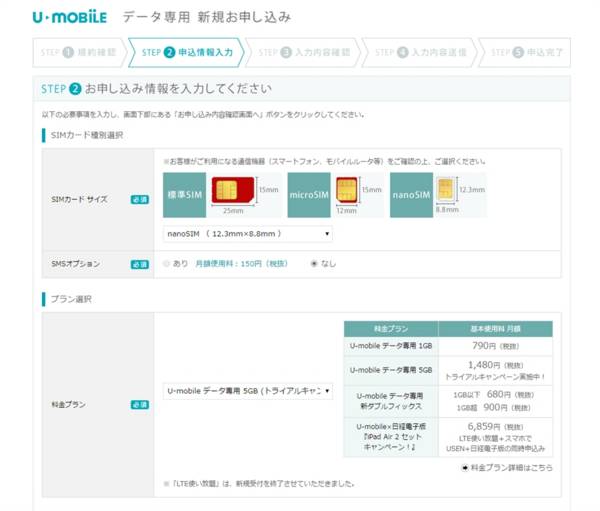600x511 pixels.
Task: Click the standard SIM card image
Action: point(233,189)
